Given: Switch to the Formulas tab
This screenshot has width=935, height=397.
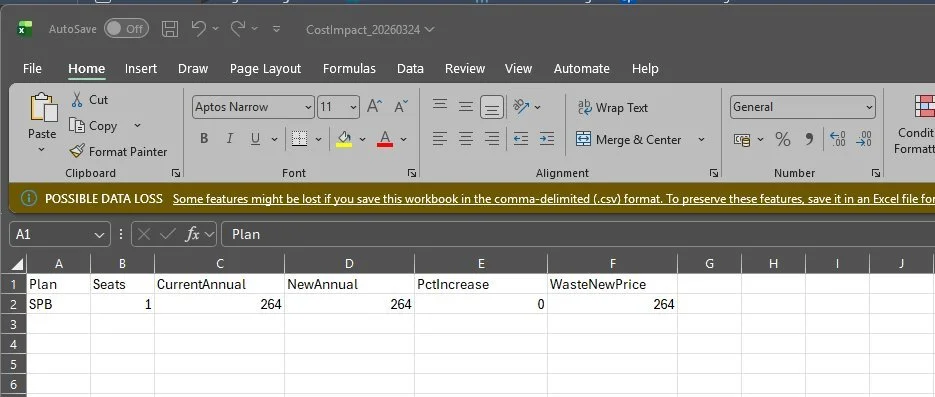Looking at the screenshot, I should pos(349,69).
